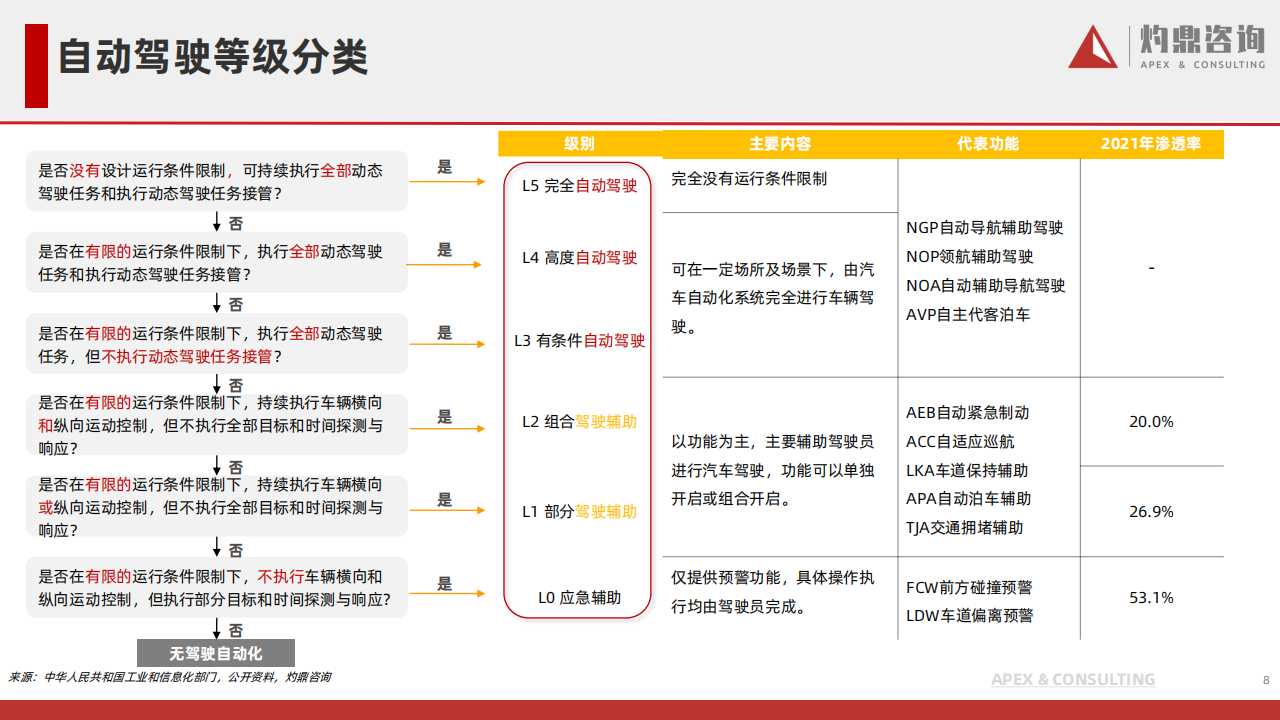
Task: Select the question box mentioning 横向和纵向运动控制，但不执行全部
Action: click(x=217, y=425)
